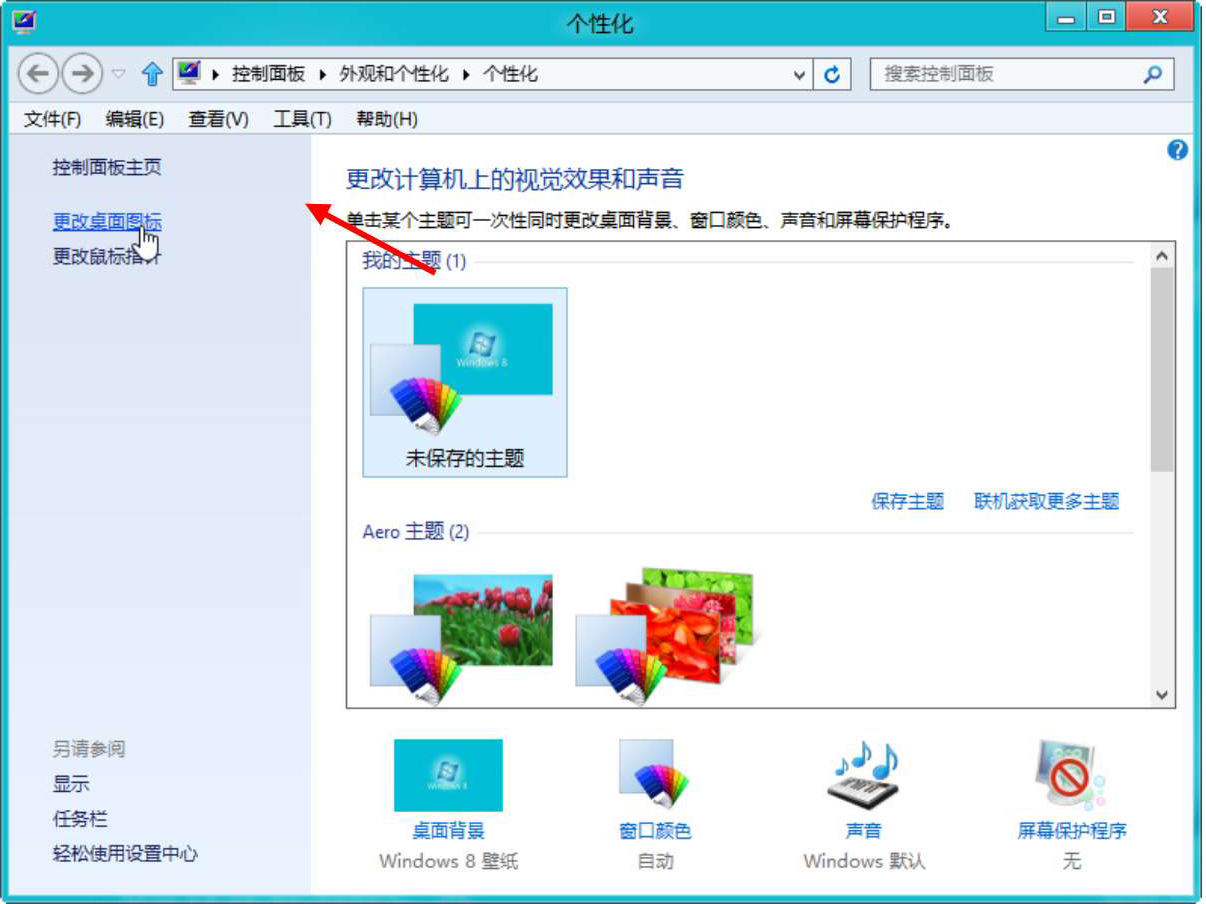Click the 桌面背景 text link
Viewport: 1206px width, 904px height.
[448, 830]
